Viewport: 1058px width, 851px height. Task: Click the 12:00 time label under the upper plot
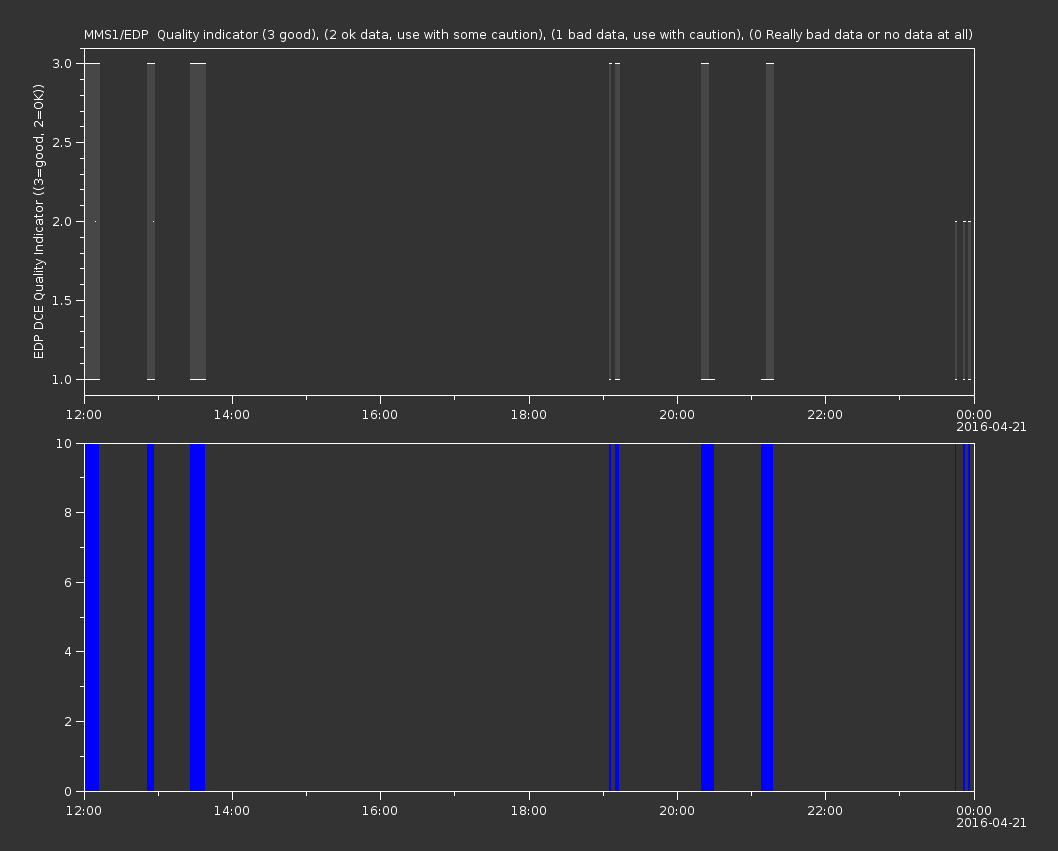coord(84,414)
